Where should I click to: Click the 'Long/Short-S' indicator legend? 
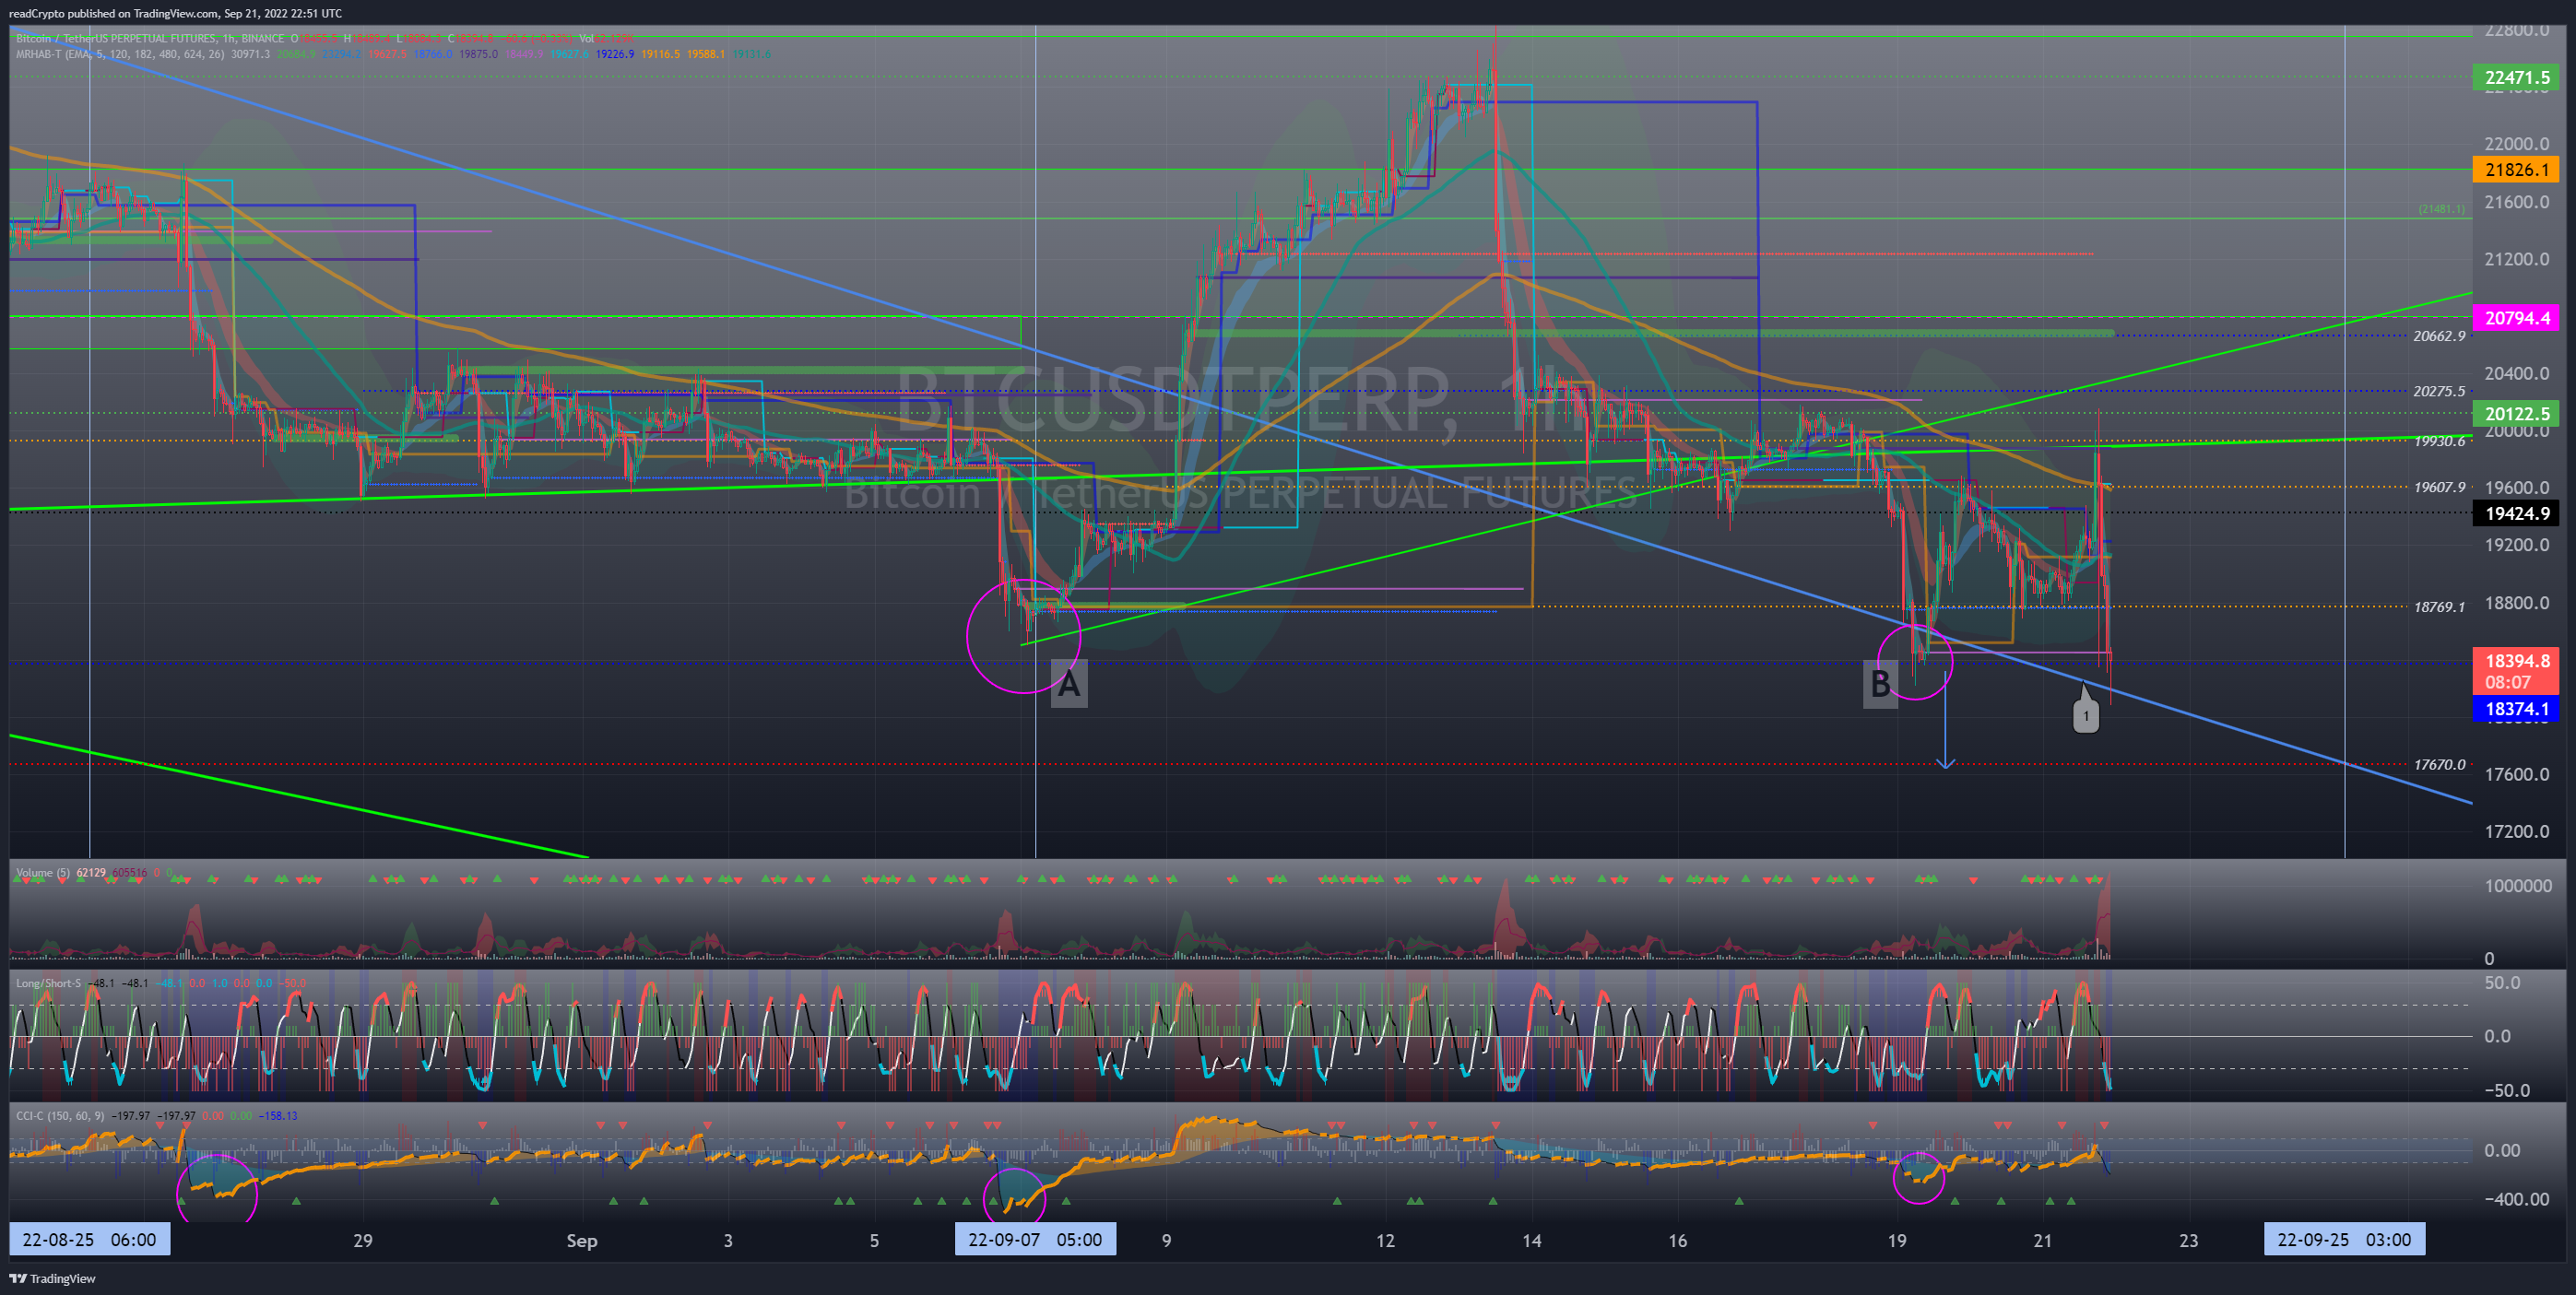pyautogui.click(x=48, y=983)
